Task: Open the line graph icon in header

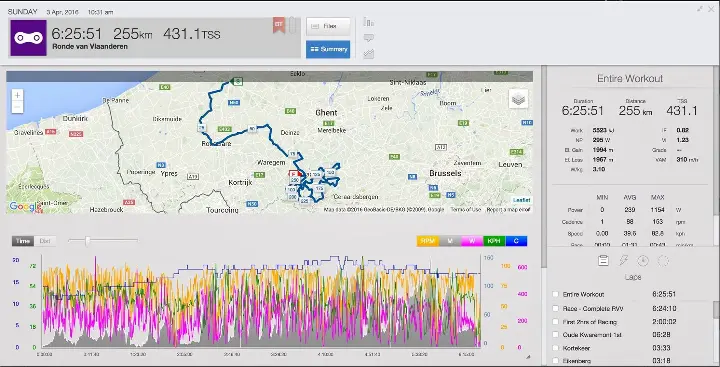Action: click(x=368, y=54)
